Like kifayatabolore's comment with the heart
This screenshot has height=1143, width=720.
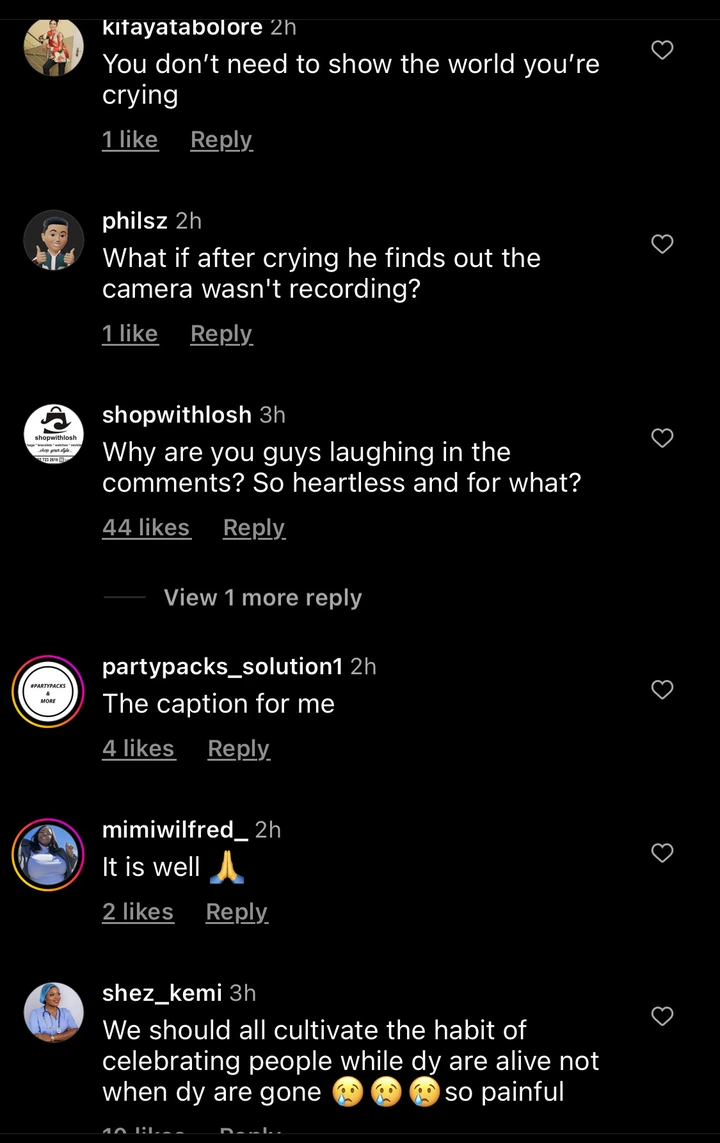(x=662, y=50)
